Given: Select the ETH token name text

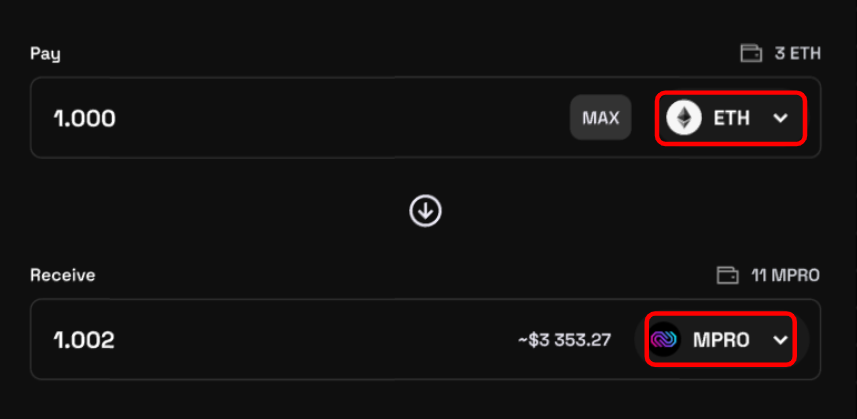Looking at the screenshot, I should [x=731, y=118].
